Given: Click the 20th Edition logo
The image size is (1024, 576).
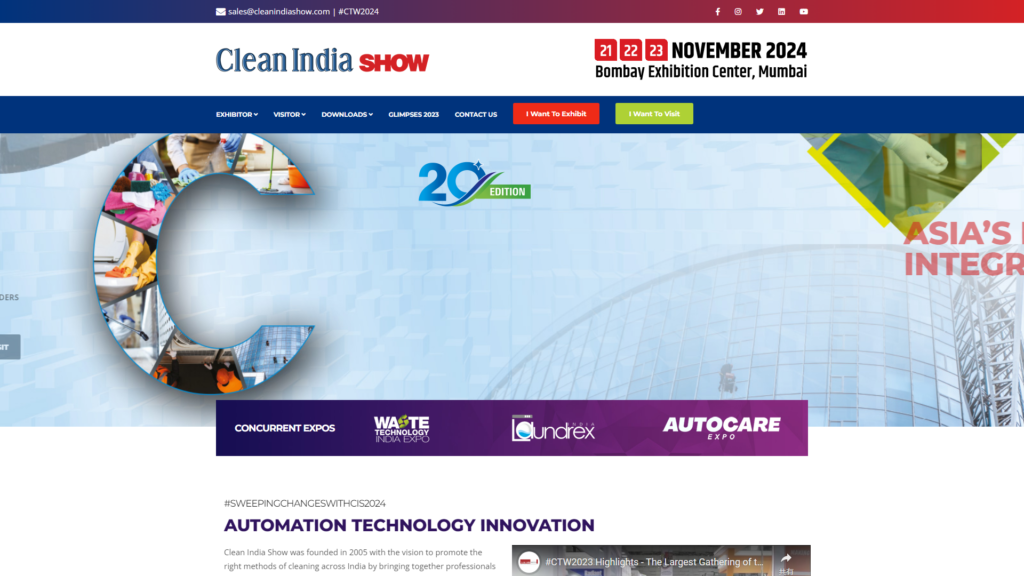Looking at the screenshot, I should coord(474,184).
